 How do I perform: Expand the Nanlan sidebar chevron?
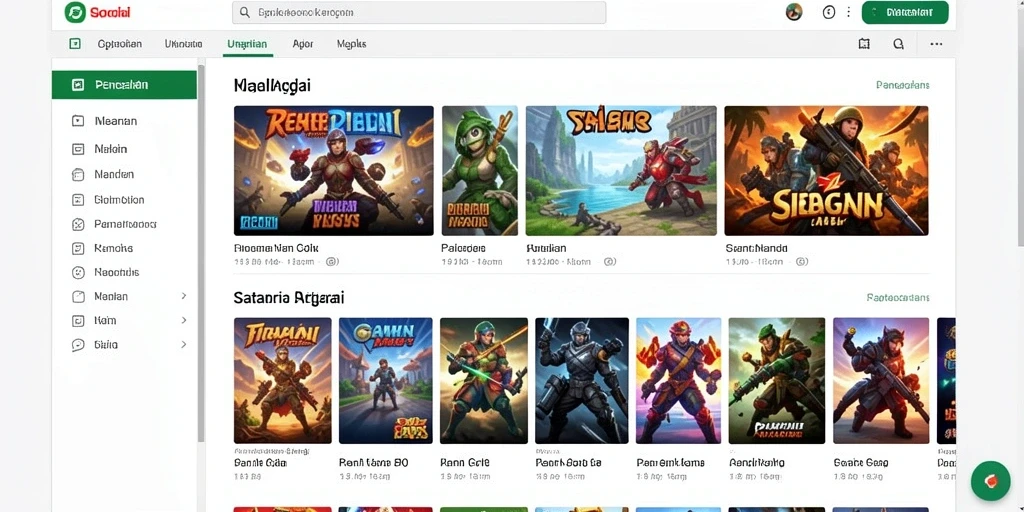[184, 296]
